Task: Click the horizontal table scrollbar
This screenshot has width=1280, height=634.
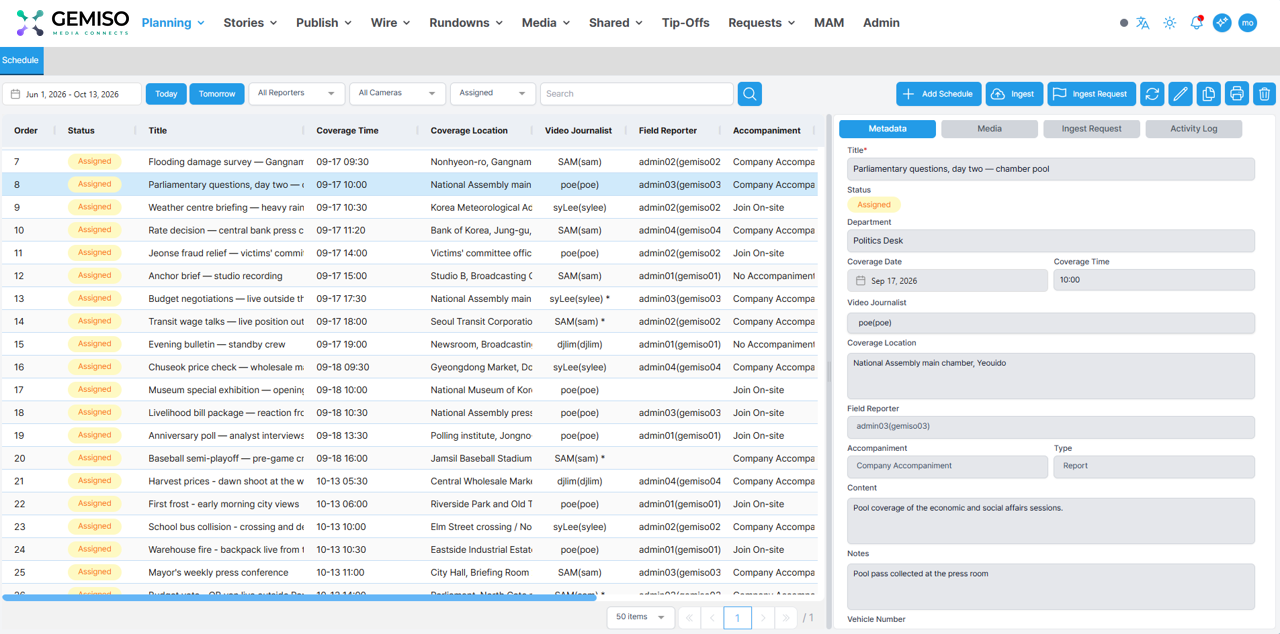Action: tap(300, 598)
